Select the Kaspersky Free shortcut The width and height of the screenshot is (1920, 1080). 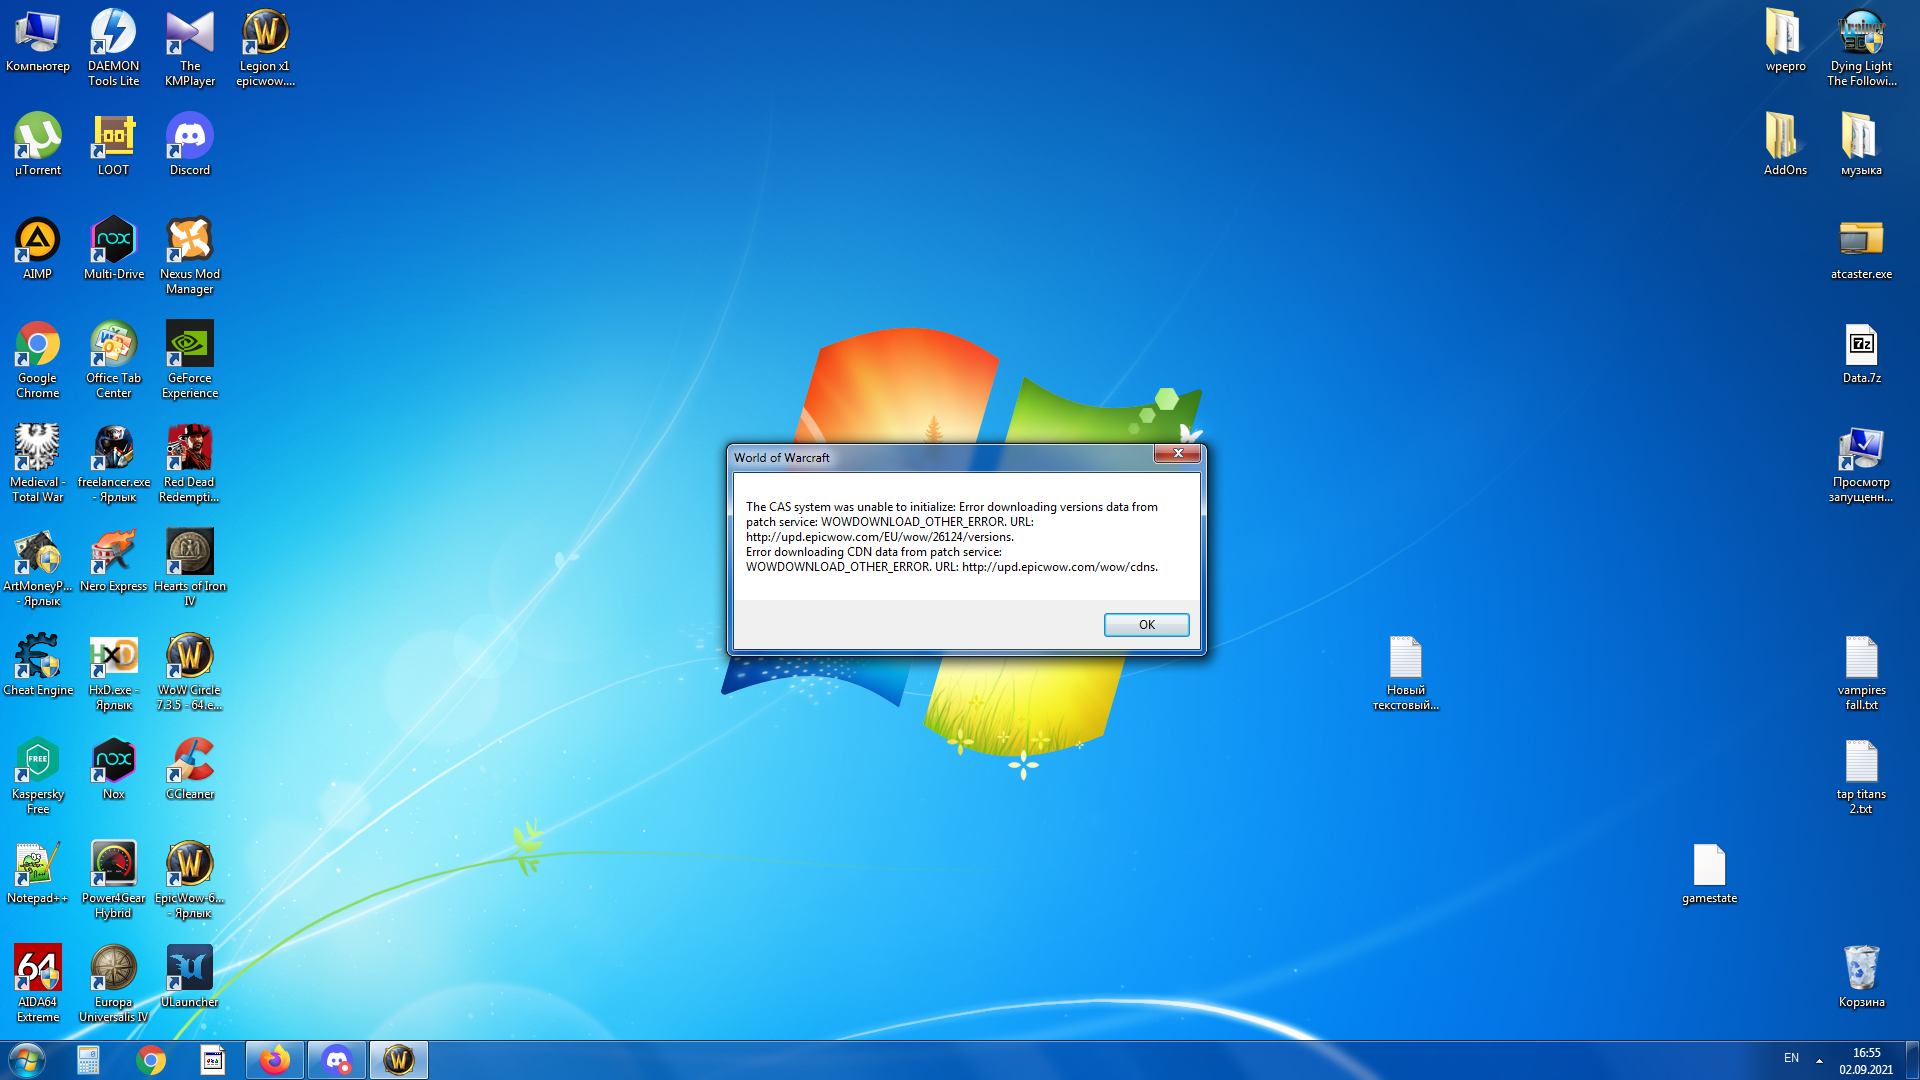[x=38, y=776]
